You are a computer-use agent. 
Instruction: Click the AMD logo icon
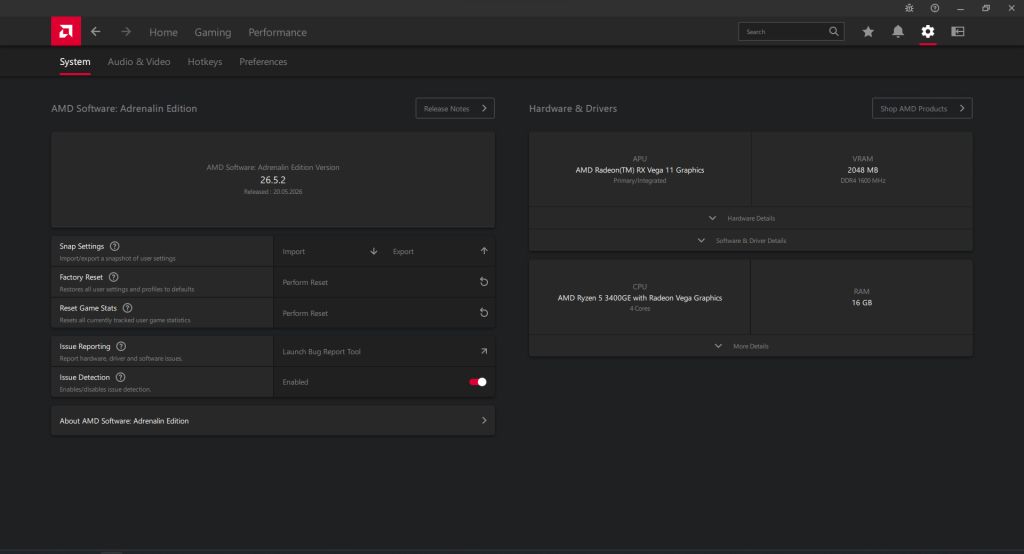pyautogui.click(x=66, y=31)
